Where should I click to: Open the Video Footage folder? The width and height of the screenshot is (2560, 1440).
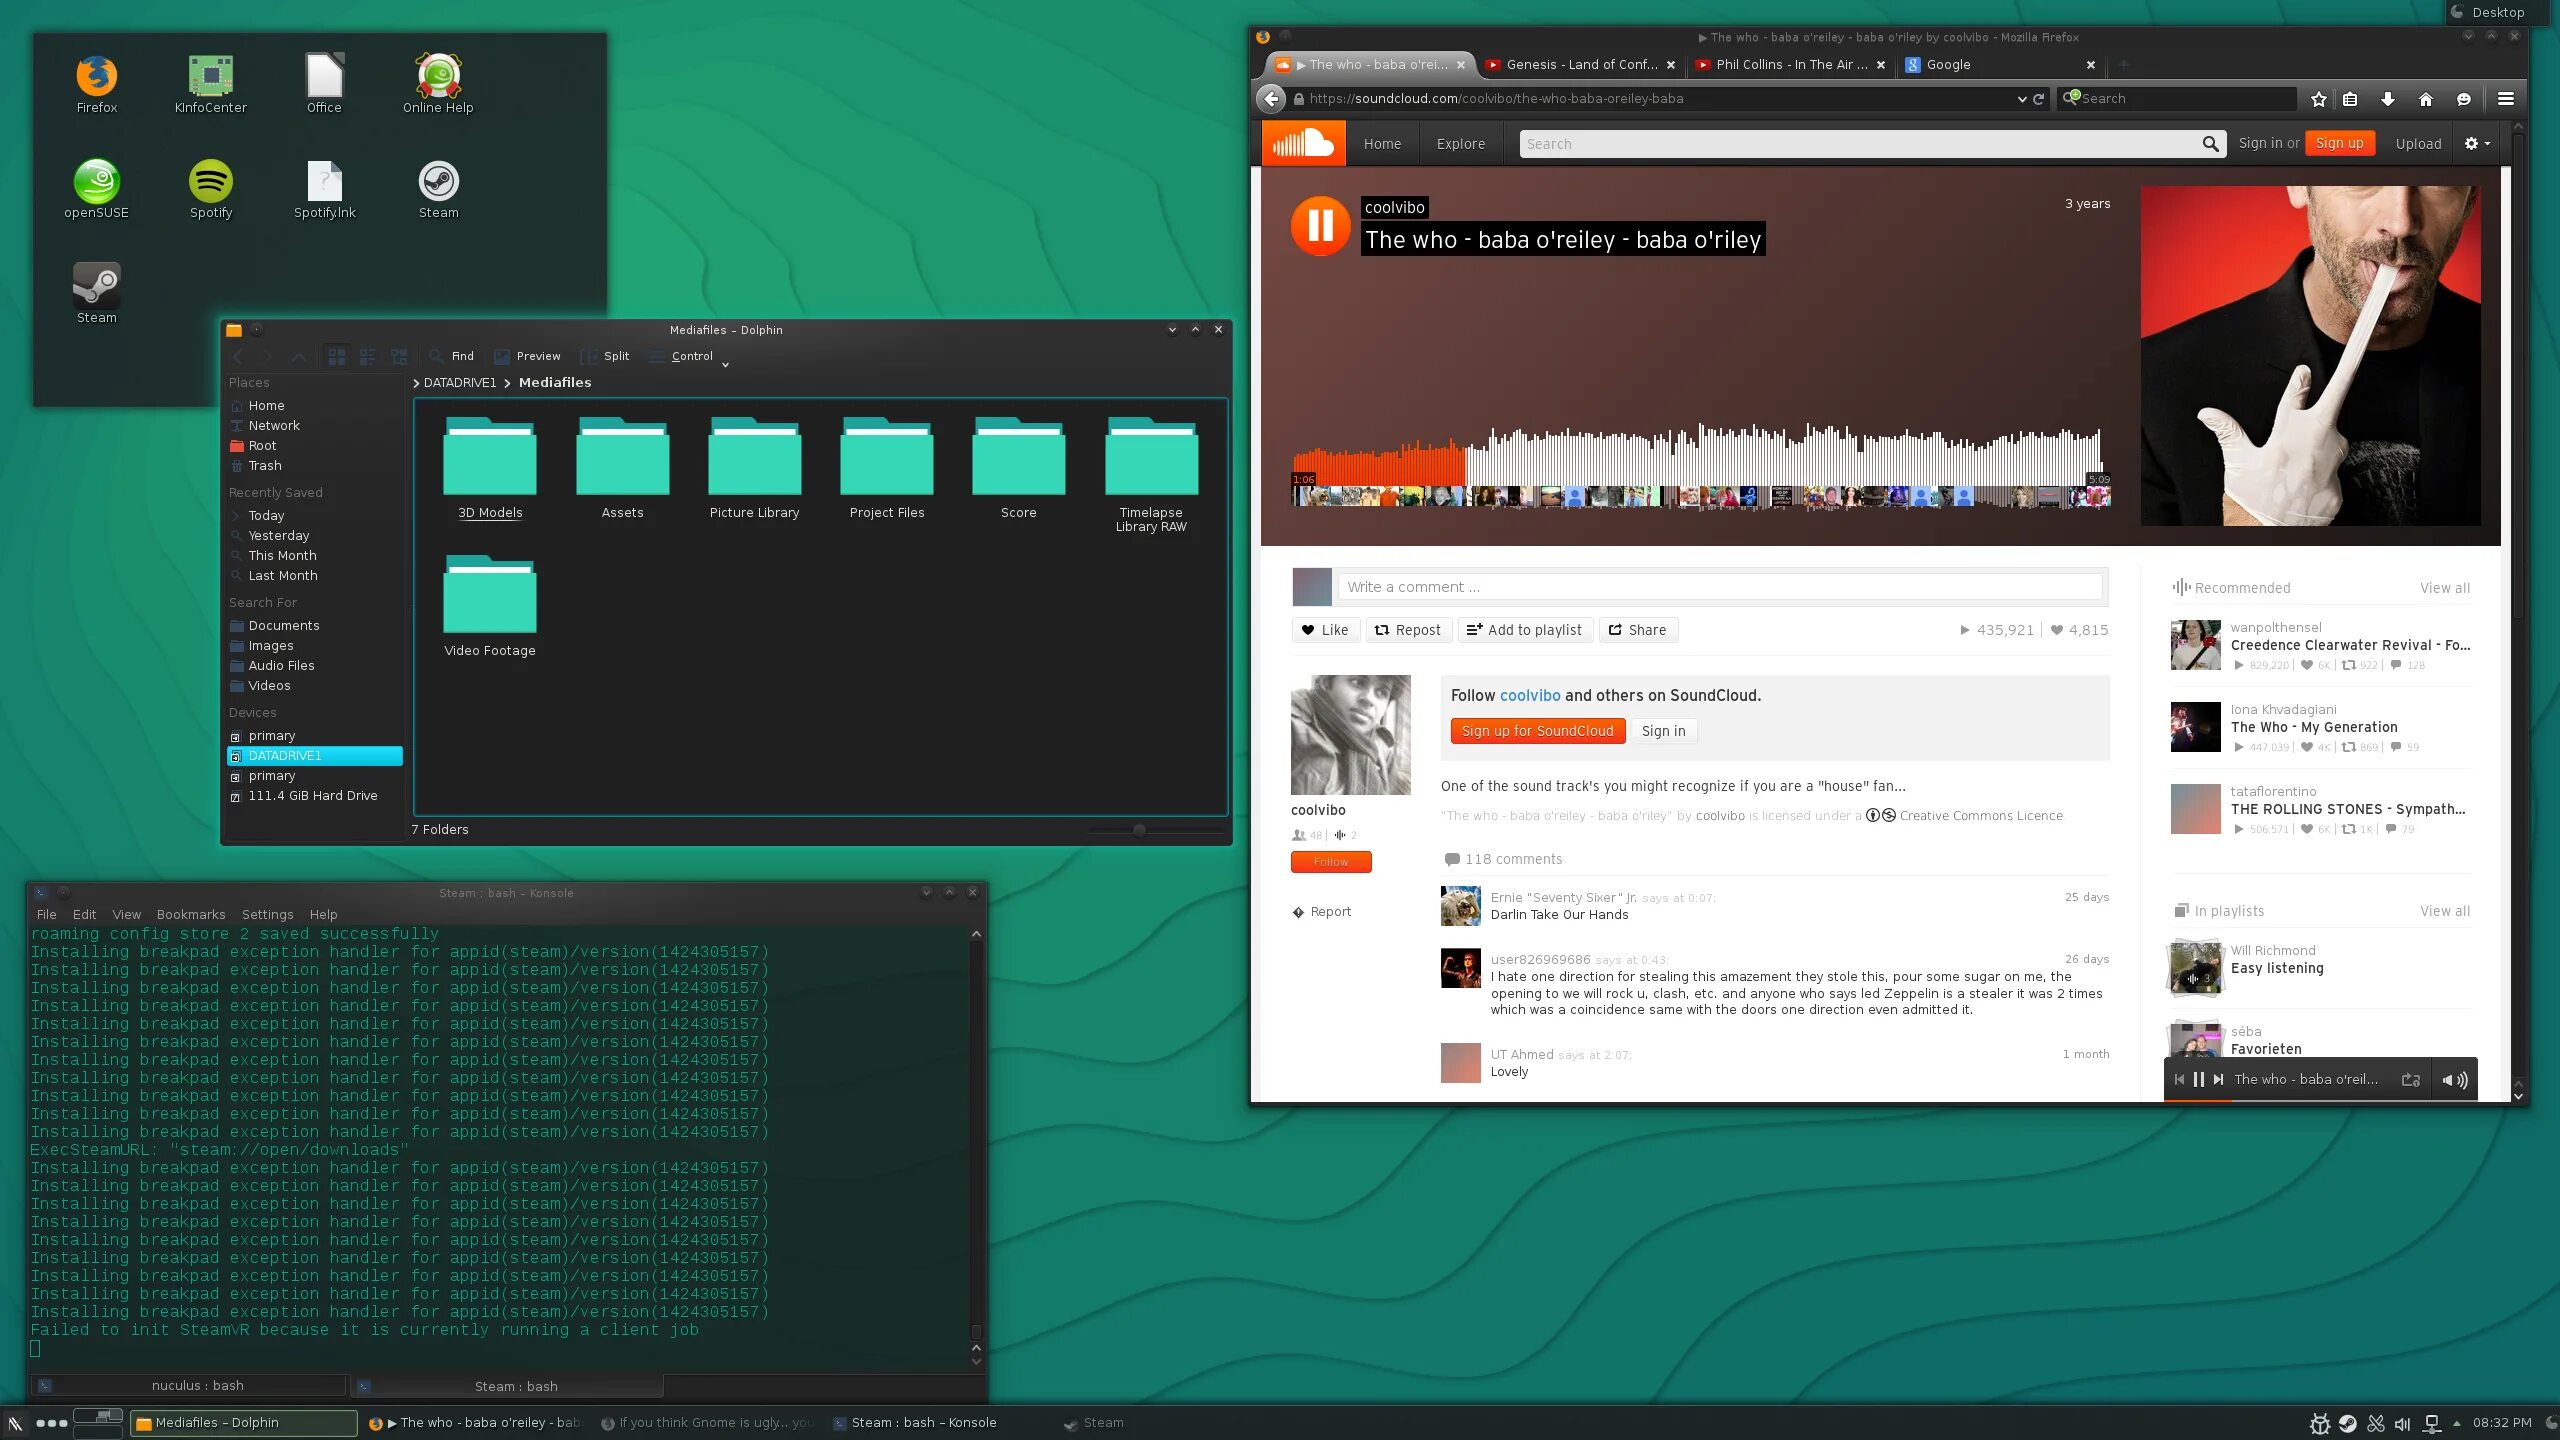490,606
